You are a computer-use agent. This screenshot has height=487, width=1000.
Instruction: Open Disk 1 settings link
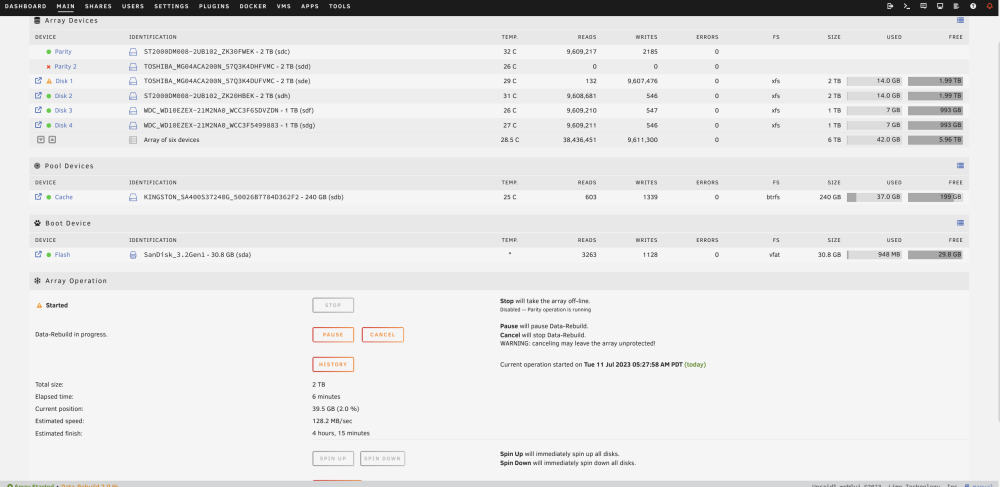click(64, 81)
